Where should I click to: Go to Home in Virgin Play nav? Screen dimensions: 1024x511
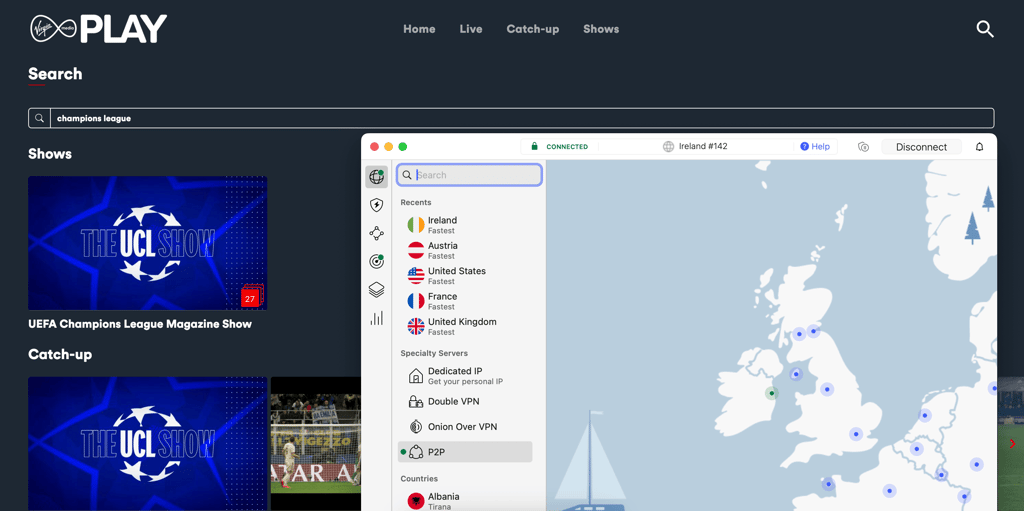(419, 29)
